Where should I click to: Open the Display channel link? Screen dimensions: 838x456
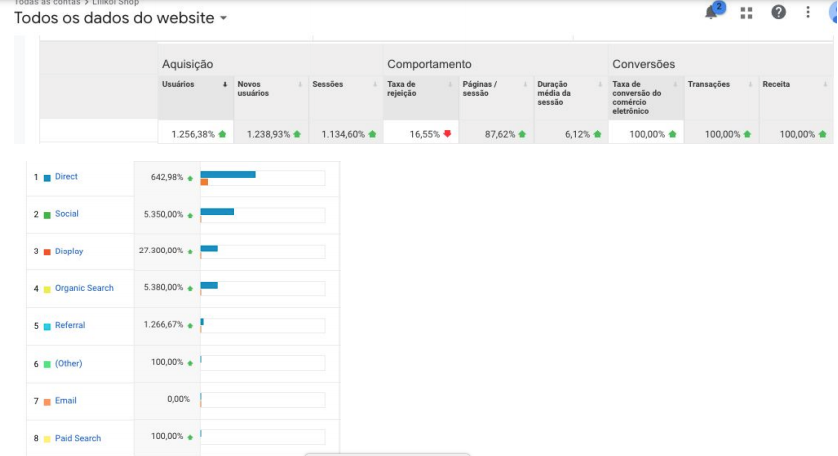[69, 251]
